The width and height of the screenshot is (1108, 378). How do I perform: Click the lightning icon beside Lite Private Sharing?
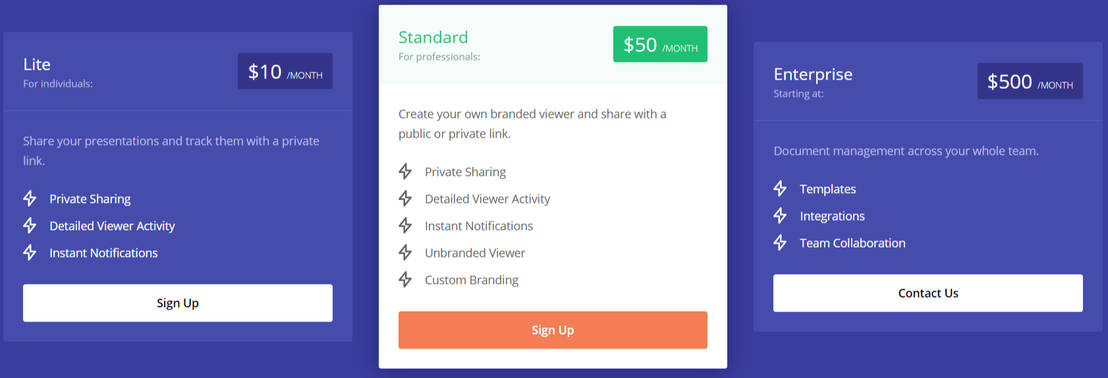tap(30, 199)
